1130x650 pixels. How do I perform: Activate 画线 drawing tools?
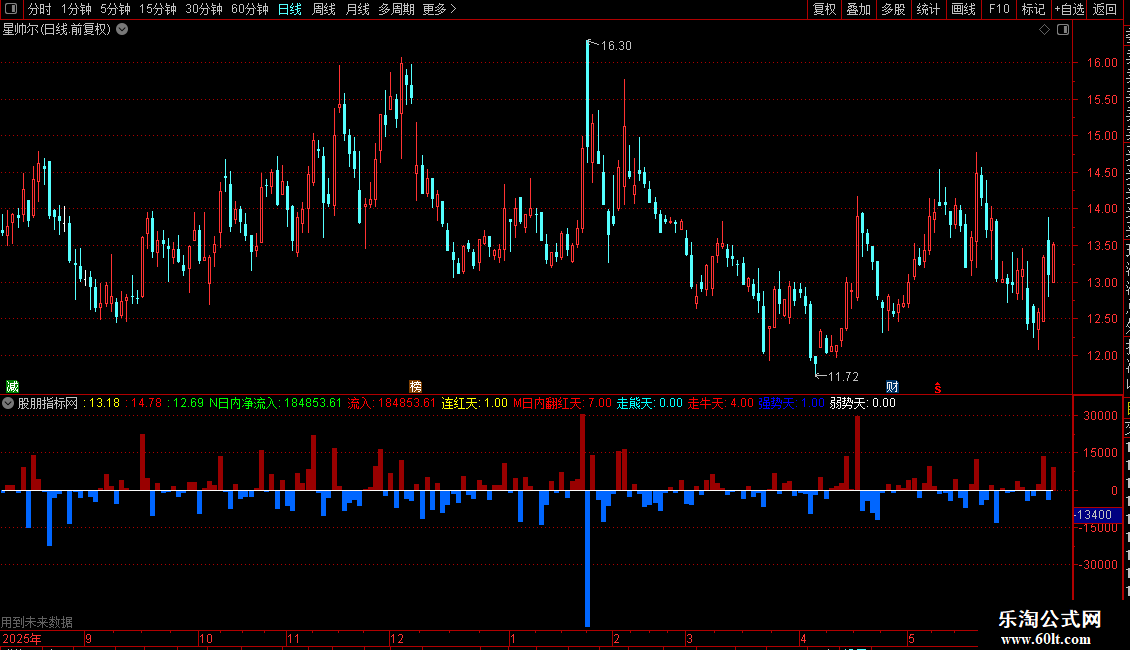963,9
